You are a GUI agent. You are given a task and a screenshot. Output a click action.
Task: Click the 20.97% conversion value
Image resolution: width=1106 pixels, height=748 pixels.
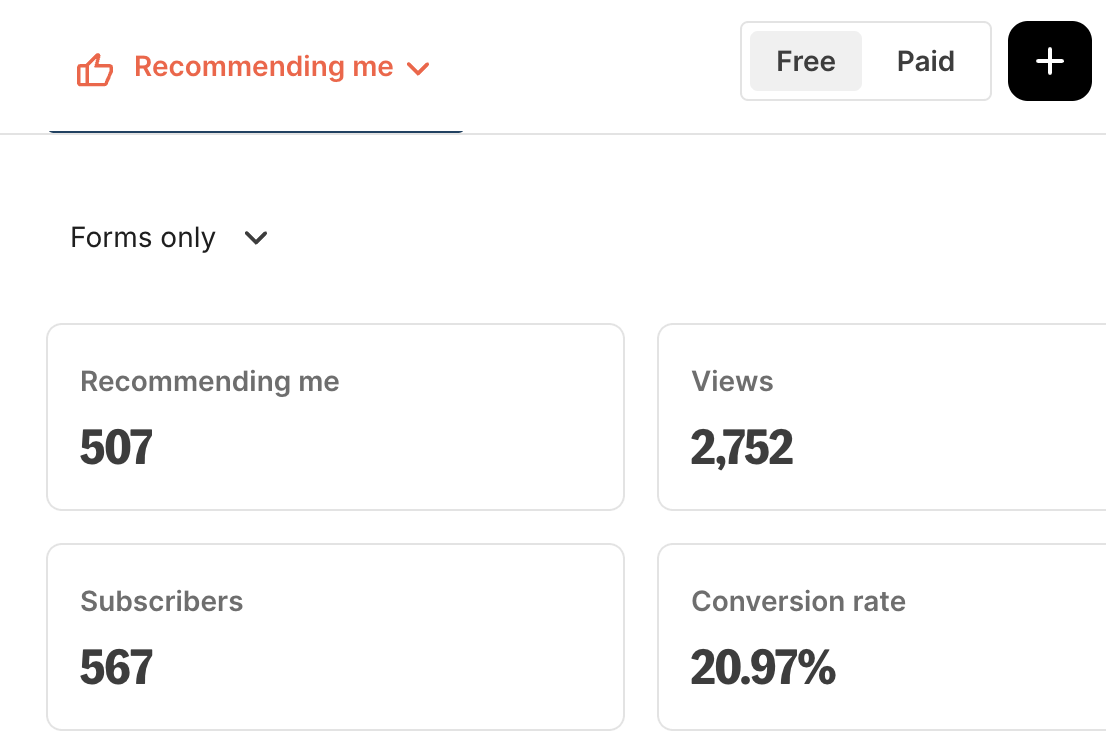coord(763,668)
